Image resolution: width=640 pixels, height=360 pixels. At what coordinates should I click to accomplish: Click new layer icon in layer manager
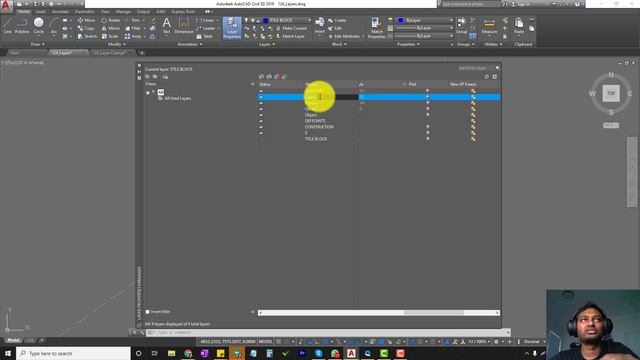tap(261, 76)
